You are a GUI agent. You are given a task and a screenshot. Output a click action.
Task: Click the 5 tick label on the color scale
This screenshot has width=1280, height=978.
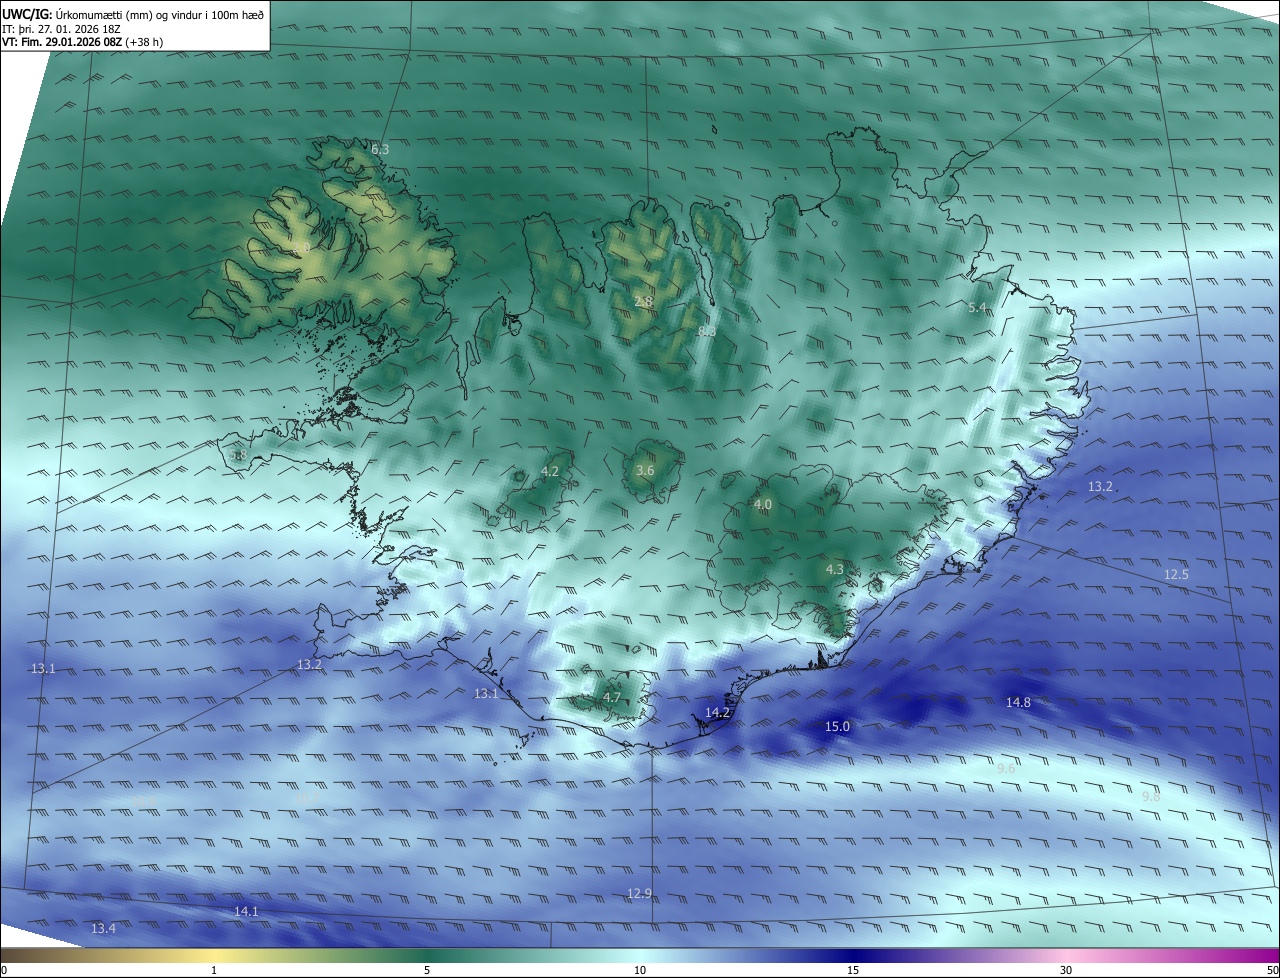427,970
